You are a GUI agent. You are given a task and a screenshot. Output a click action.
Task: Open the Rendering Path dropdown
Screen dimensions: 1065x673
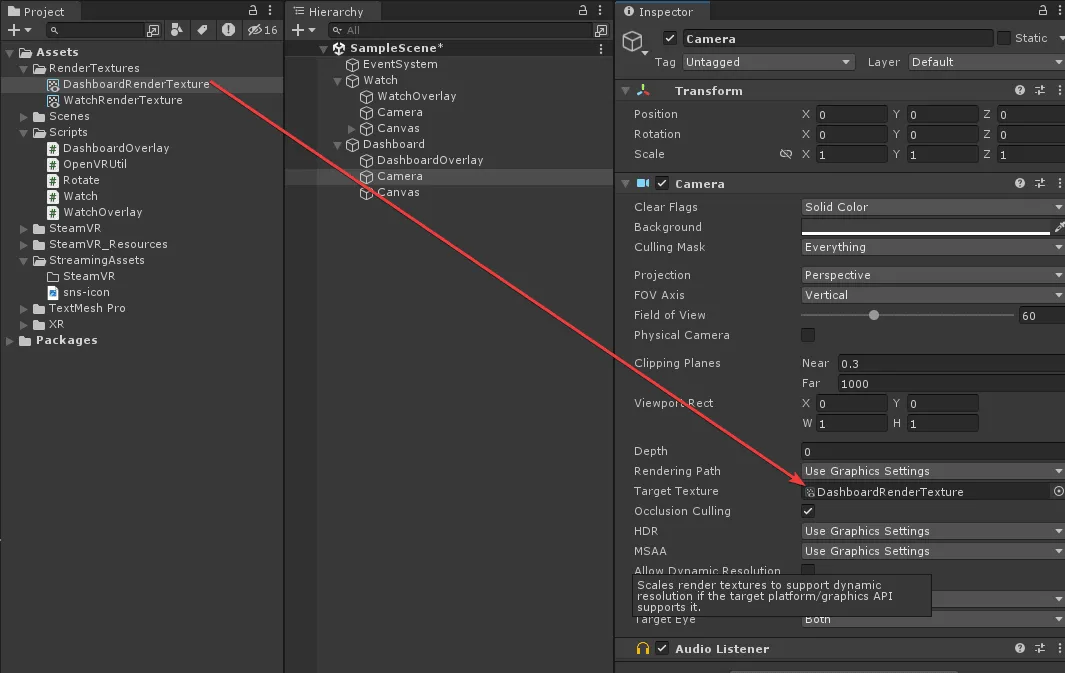click(x=933, y=471)
